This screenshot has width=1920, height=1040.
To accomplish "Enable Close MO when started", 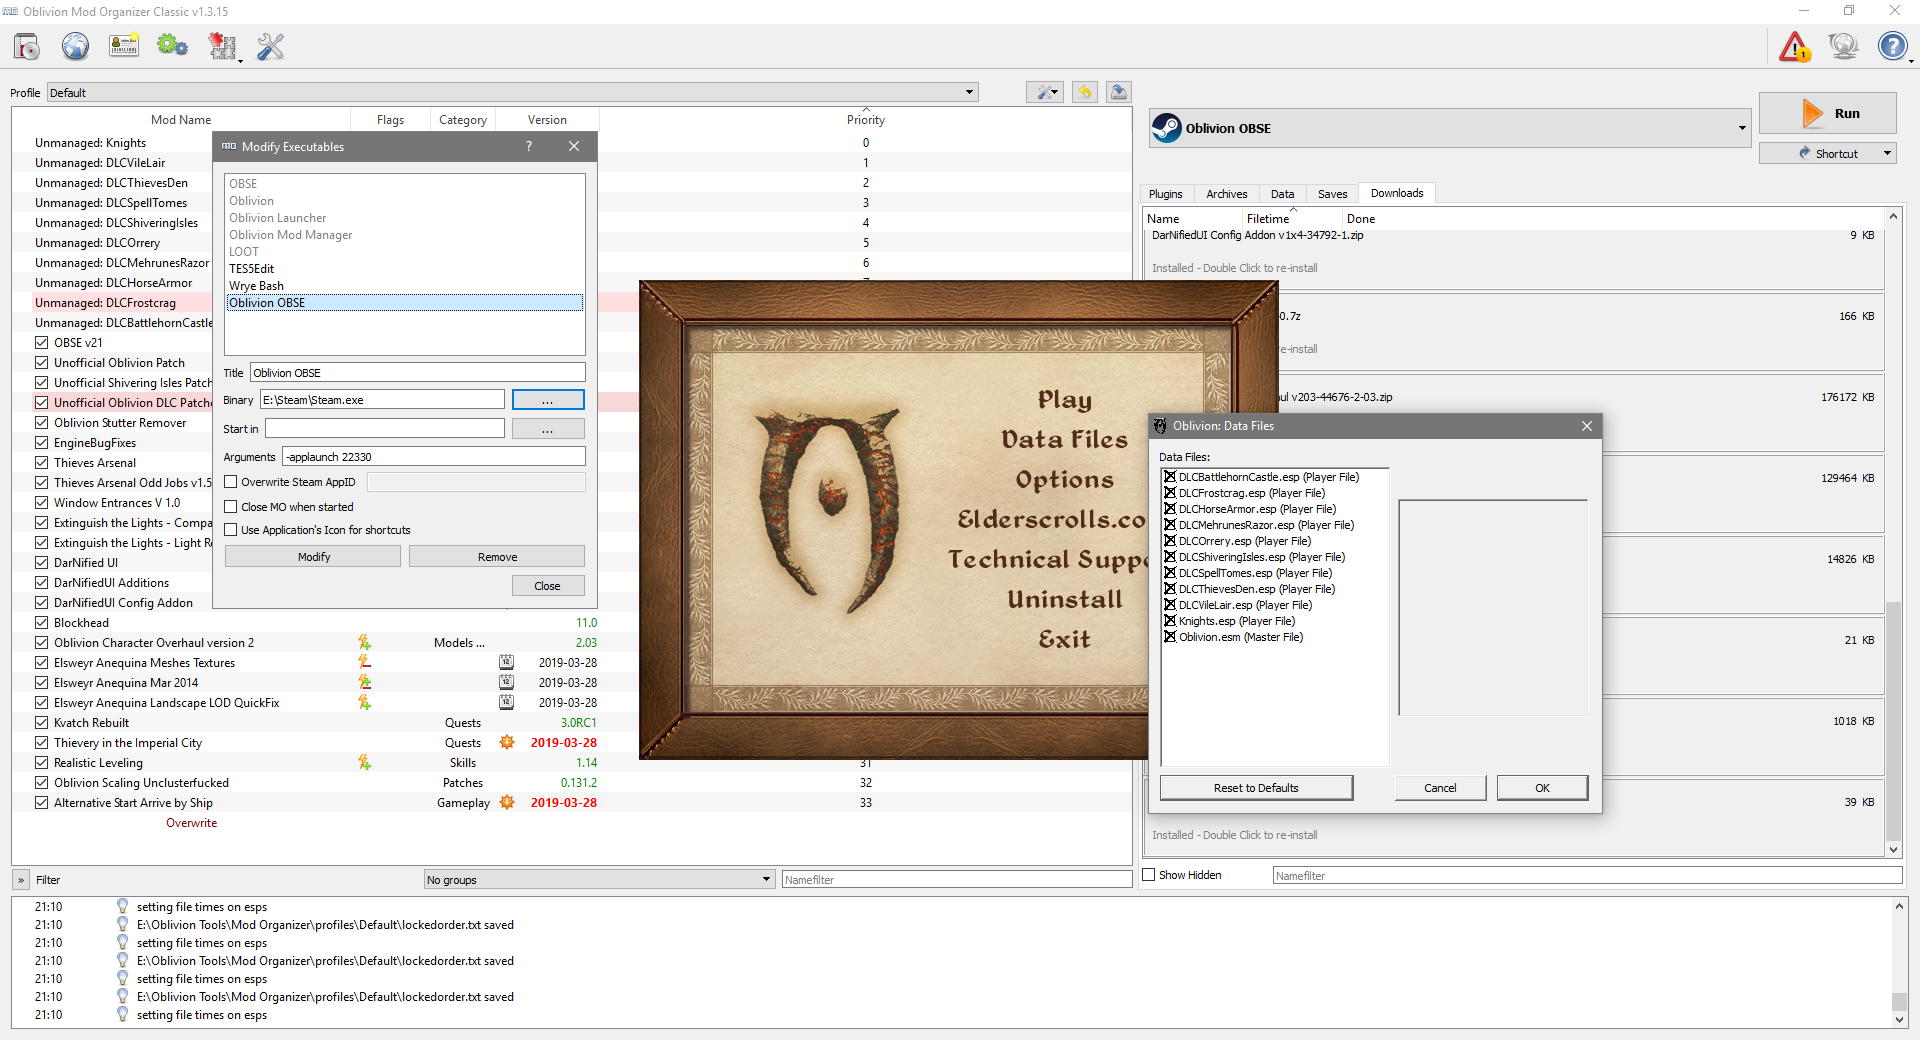I will tap(231, 507).
